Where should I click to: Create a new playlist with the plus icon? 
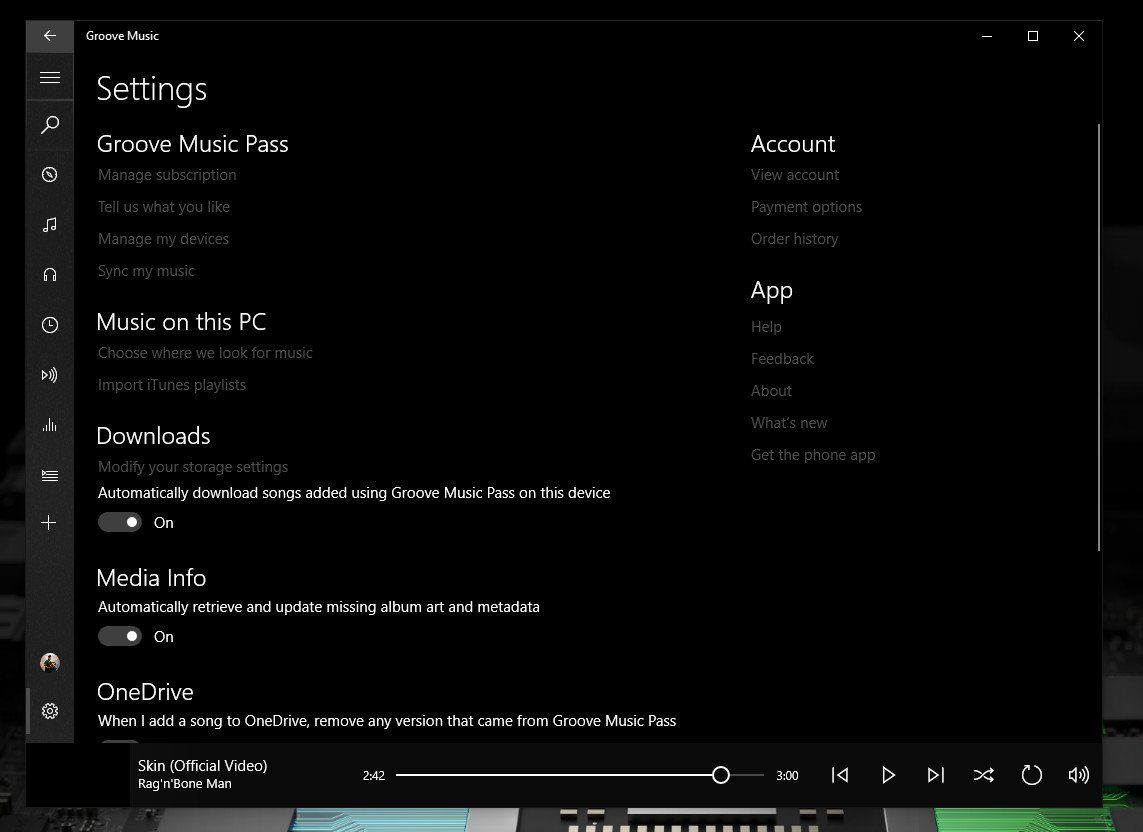coord(49,522)
